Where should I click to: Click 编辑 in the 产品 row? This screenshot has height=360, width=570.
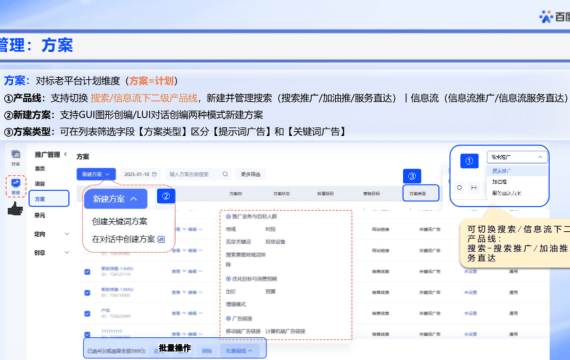tap(192, 313)
